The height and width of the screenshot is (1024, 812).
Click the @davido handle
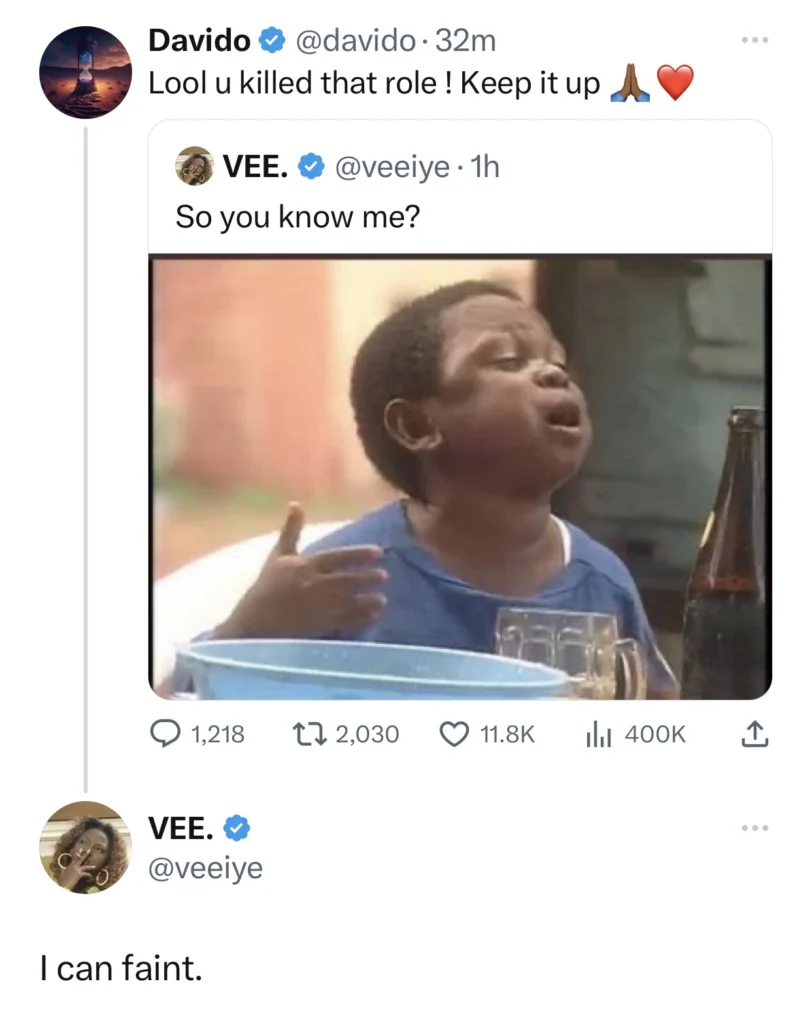pyautogui.click(x=357, y=41)
